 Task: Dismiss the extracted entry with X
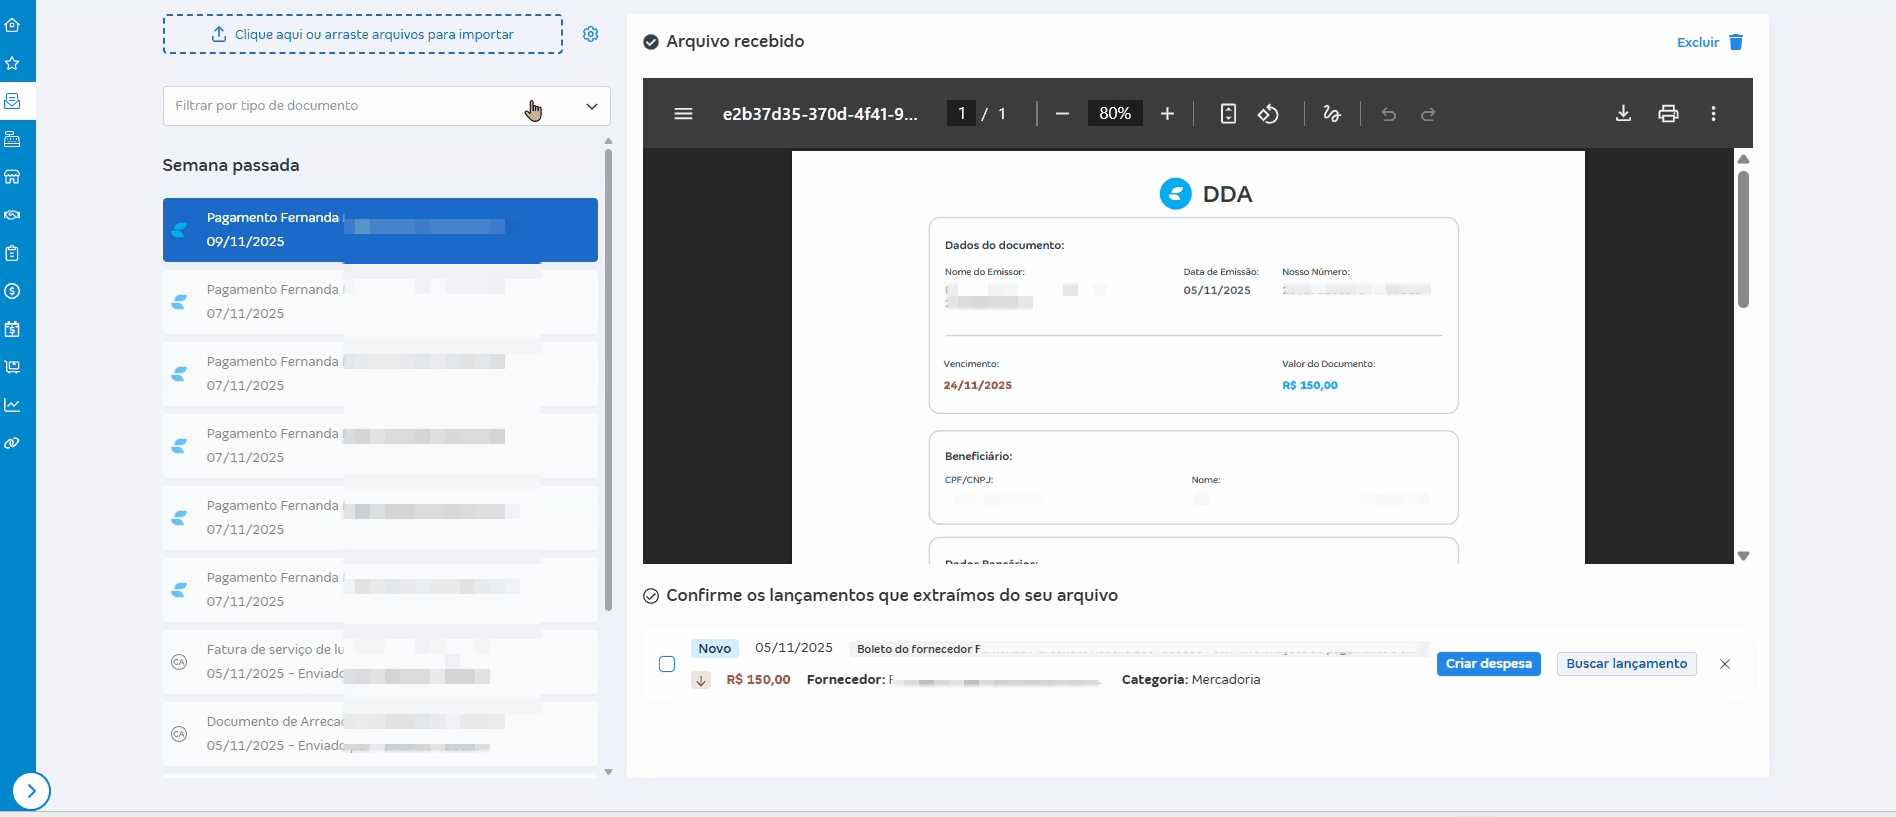coord(1725,664)
